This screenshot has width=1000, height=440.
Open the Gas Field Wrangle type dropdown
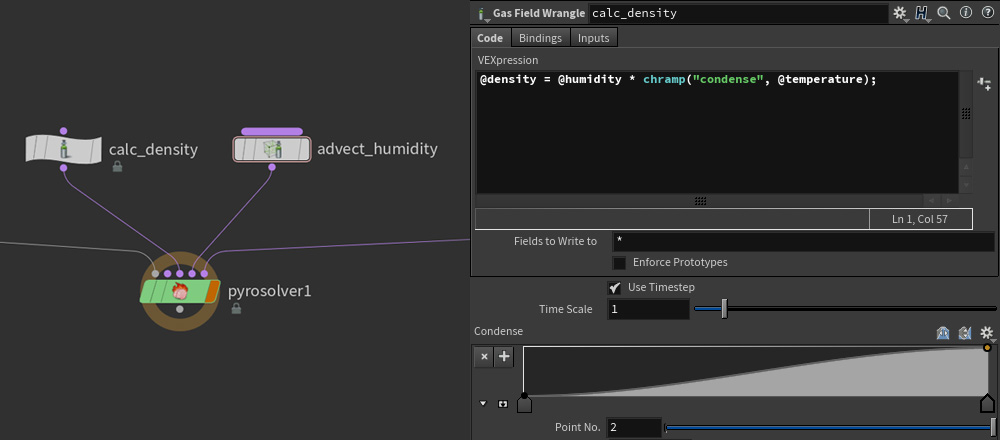coord(483,14)
